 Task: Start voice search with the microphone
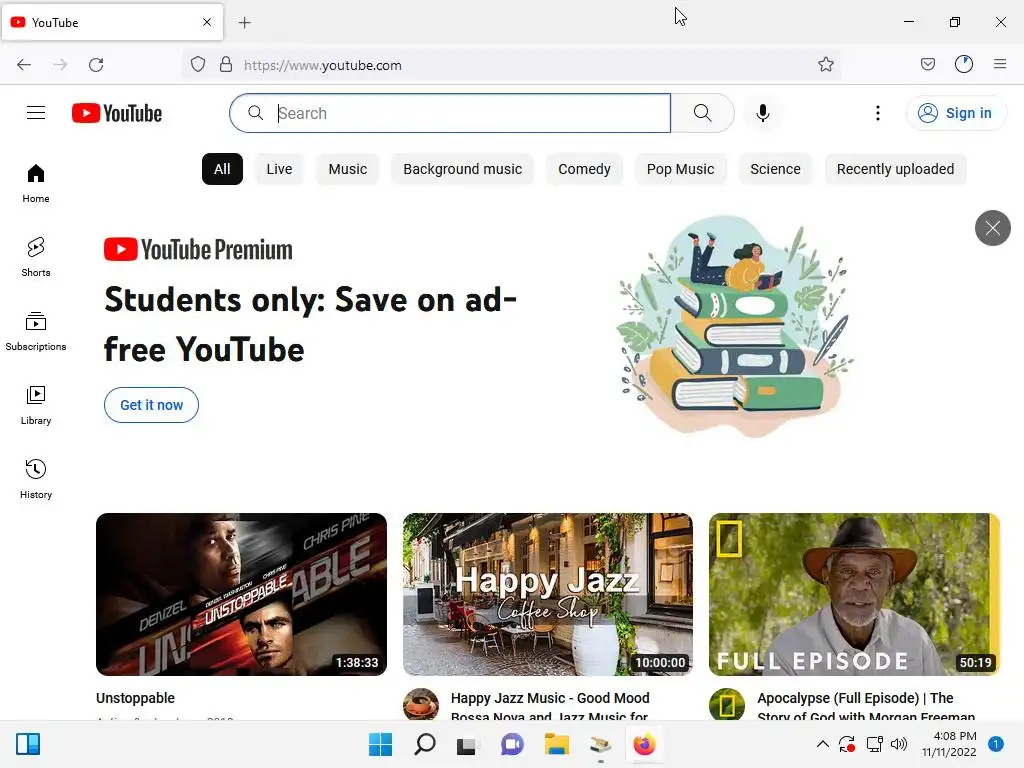[x=762, y=113]
